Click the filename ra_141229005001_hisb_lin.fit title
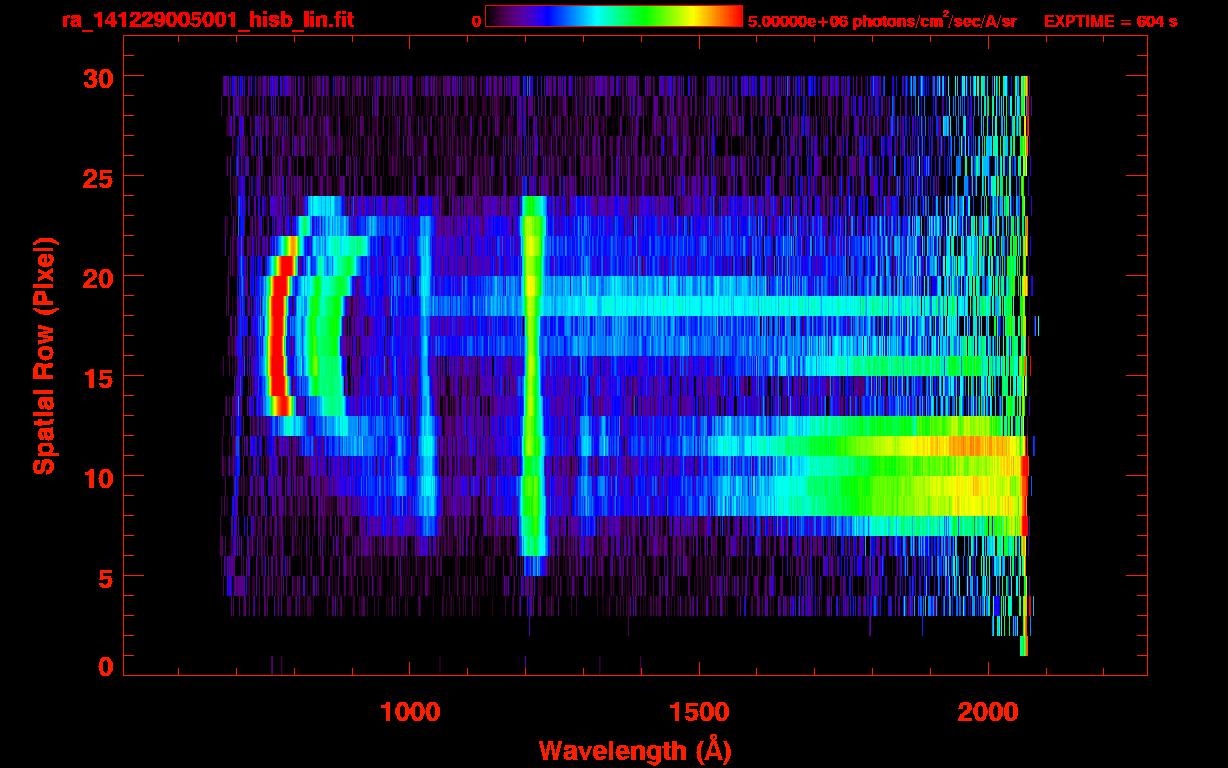This screenshot has height=768, width=1228. click(x=207, y=19)
